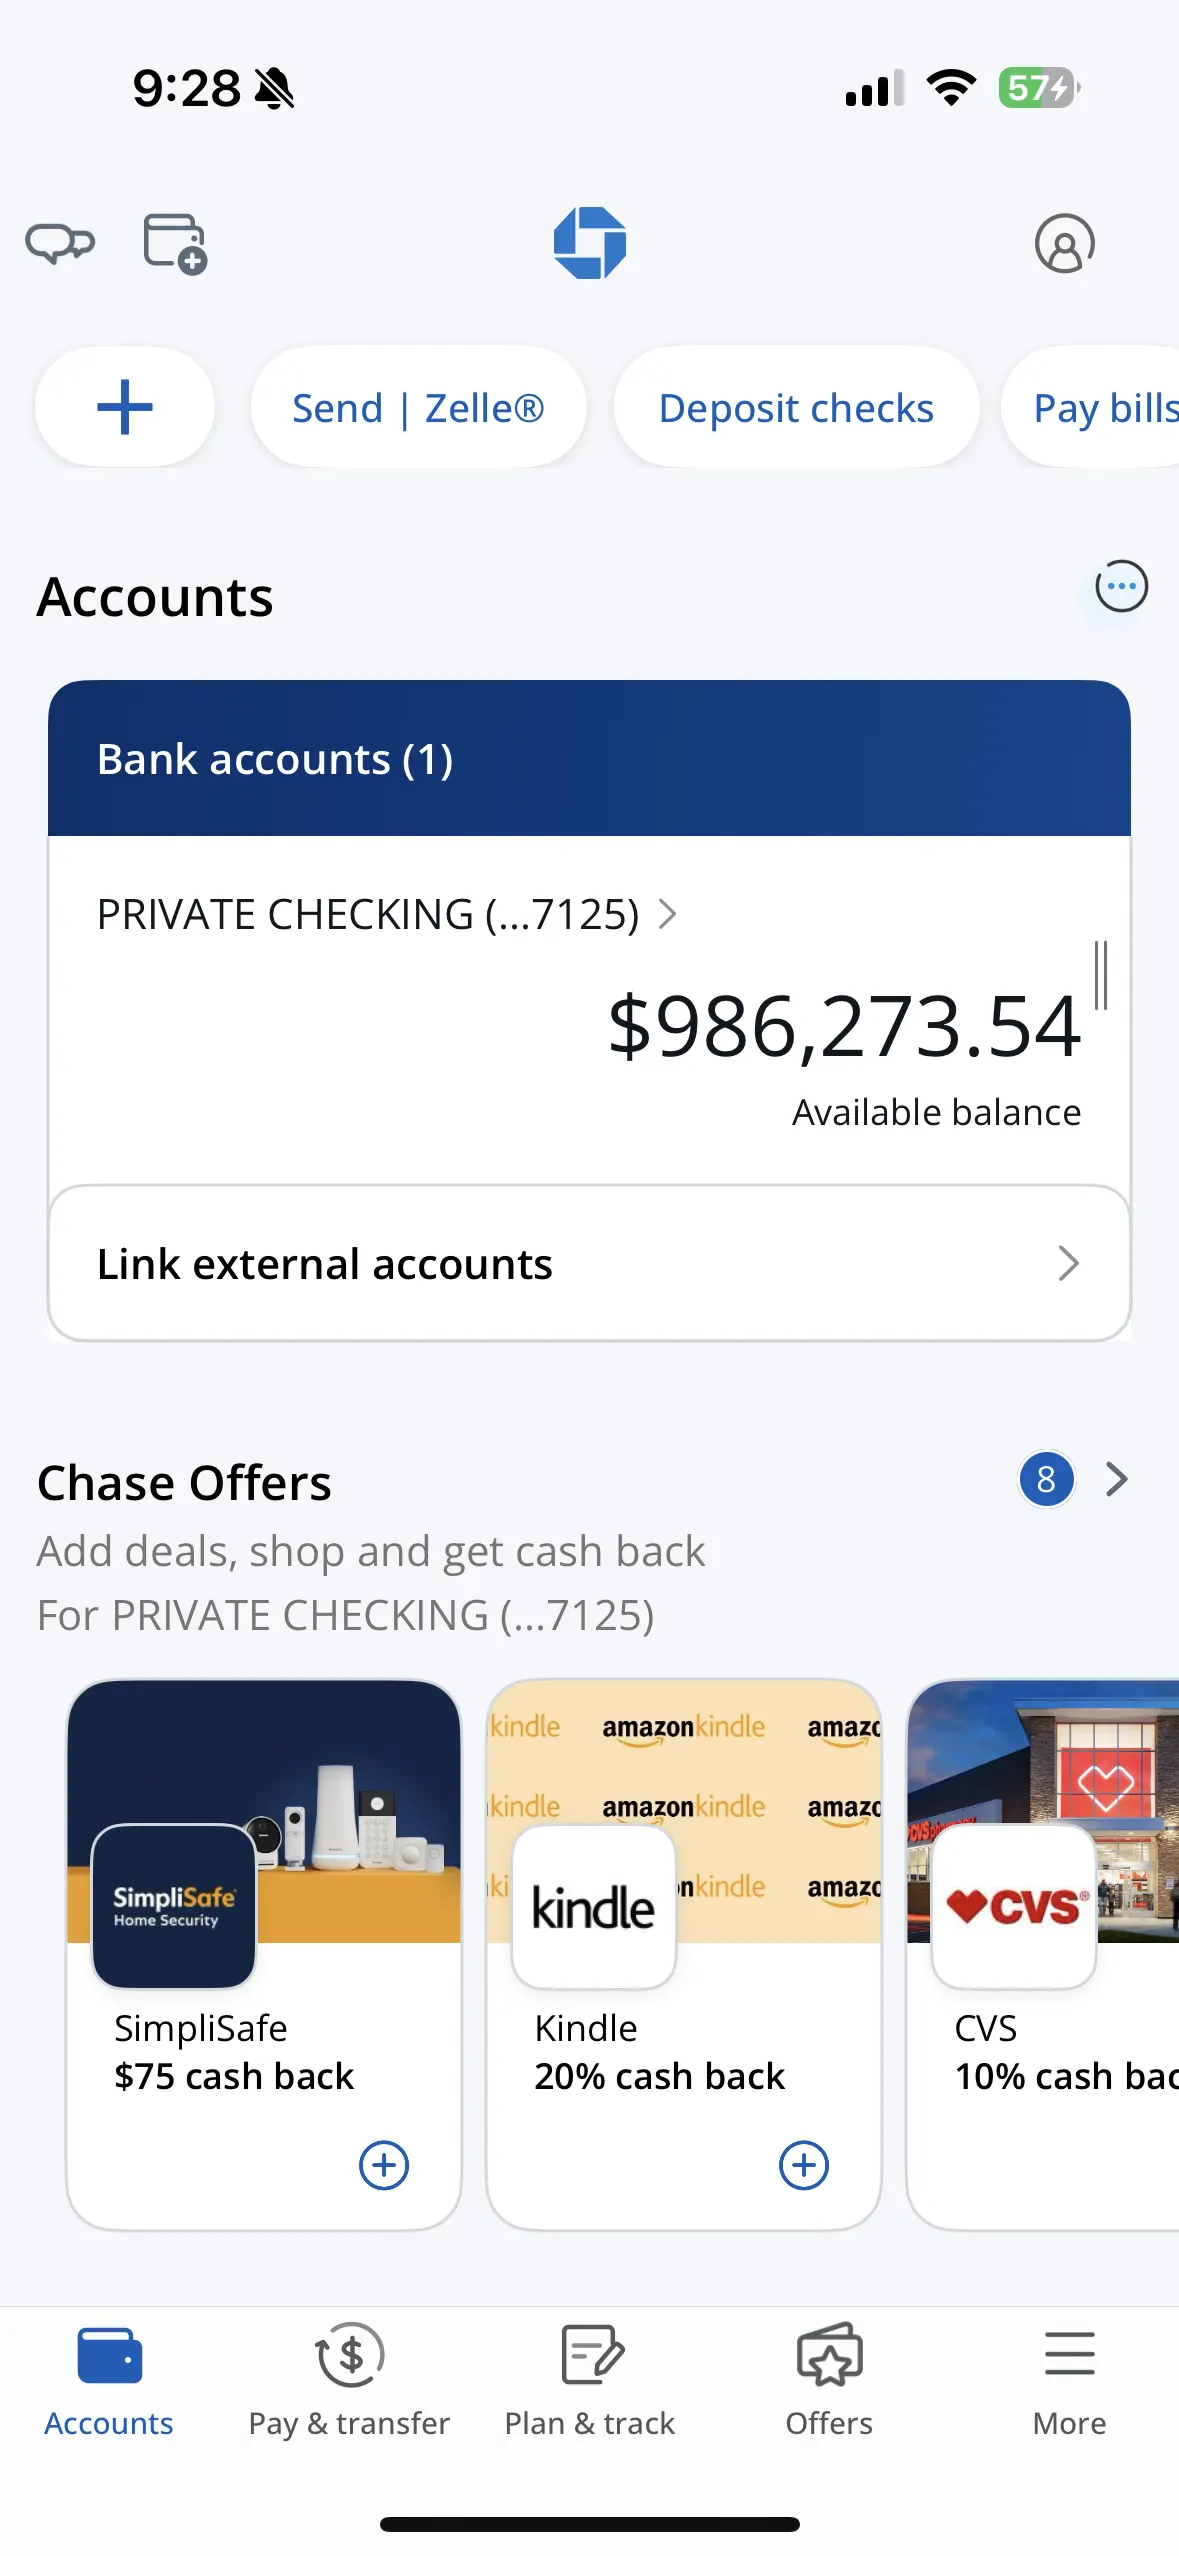Tap Deposit checks button
Viewport: 1179px width, 2556px height.
(796, 407)
